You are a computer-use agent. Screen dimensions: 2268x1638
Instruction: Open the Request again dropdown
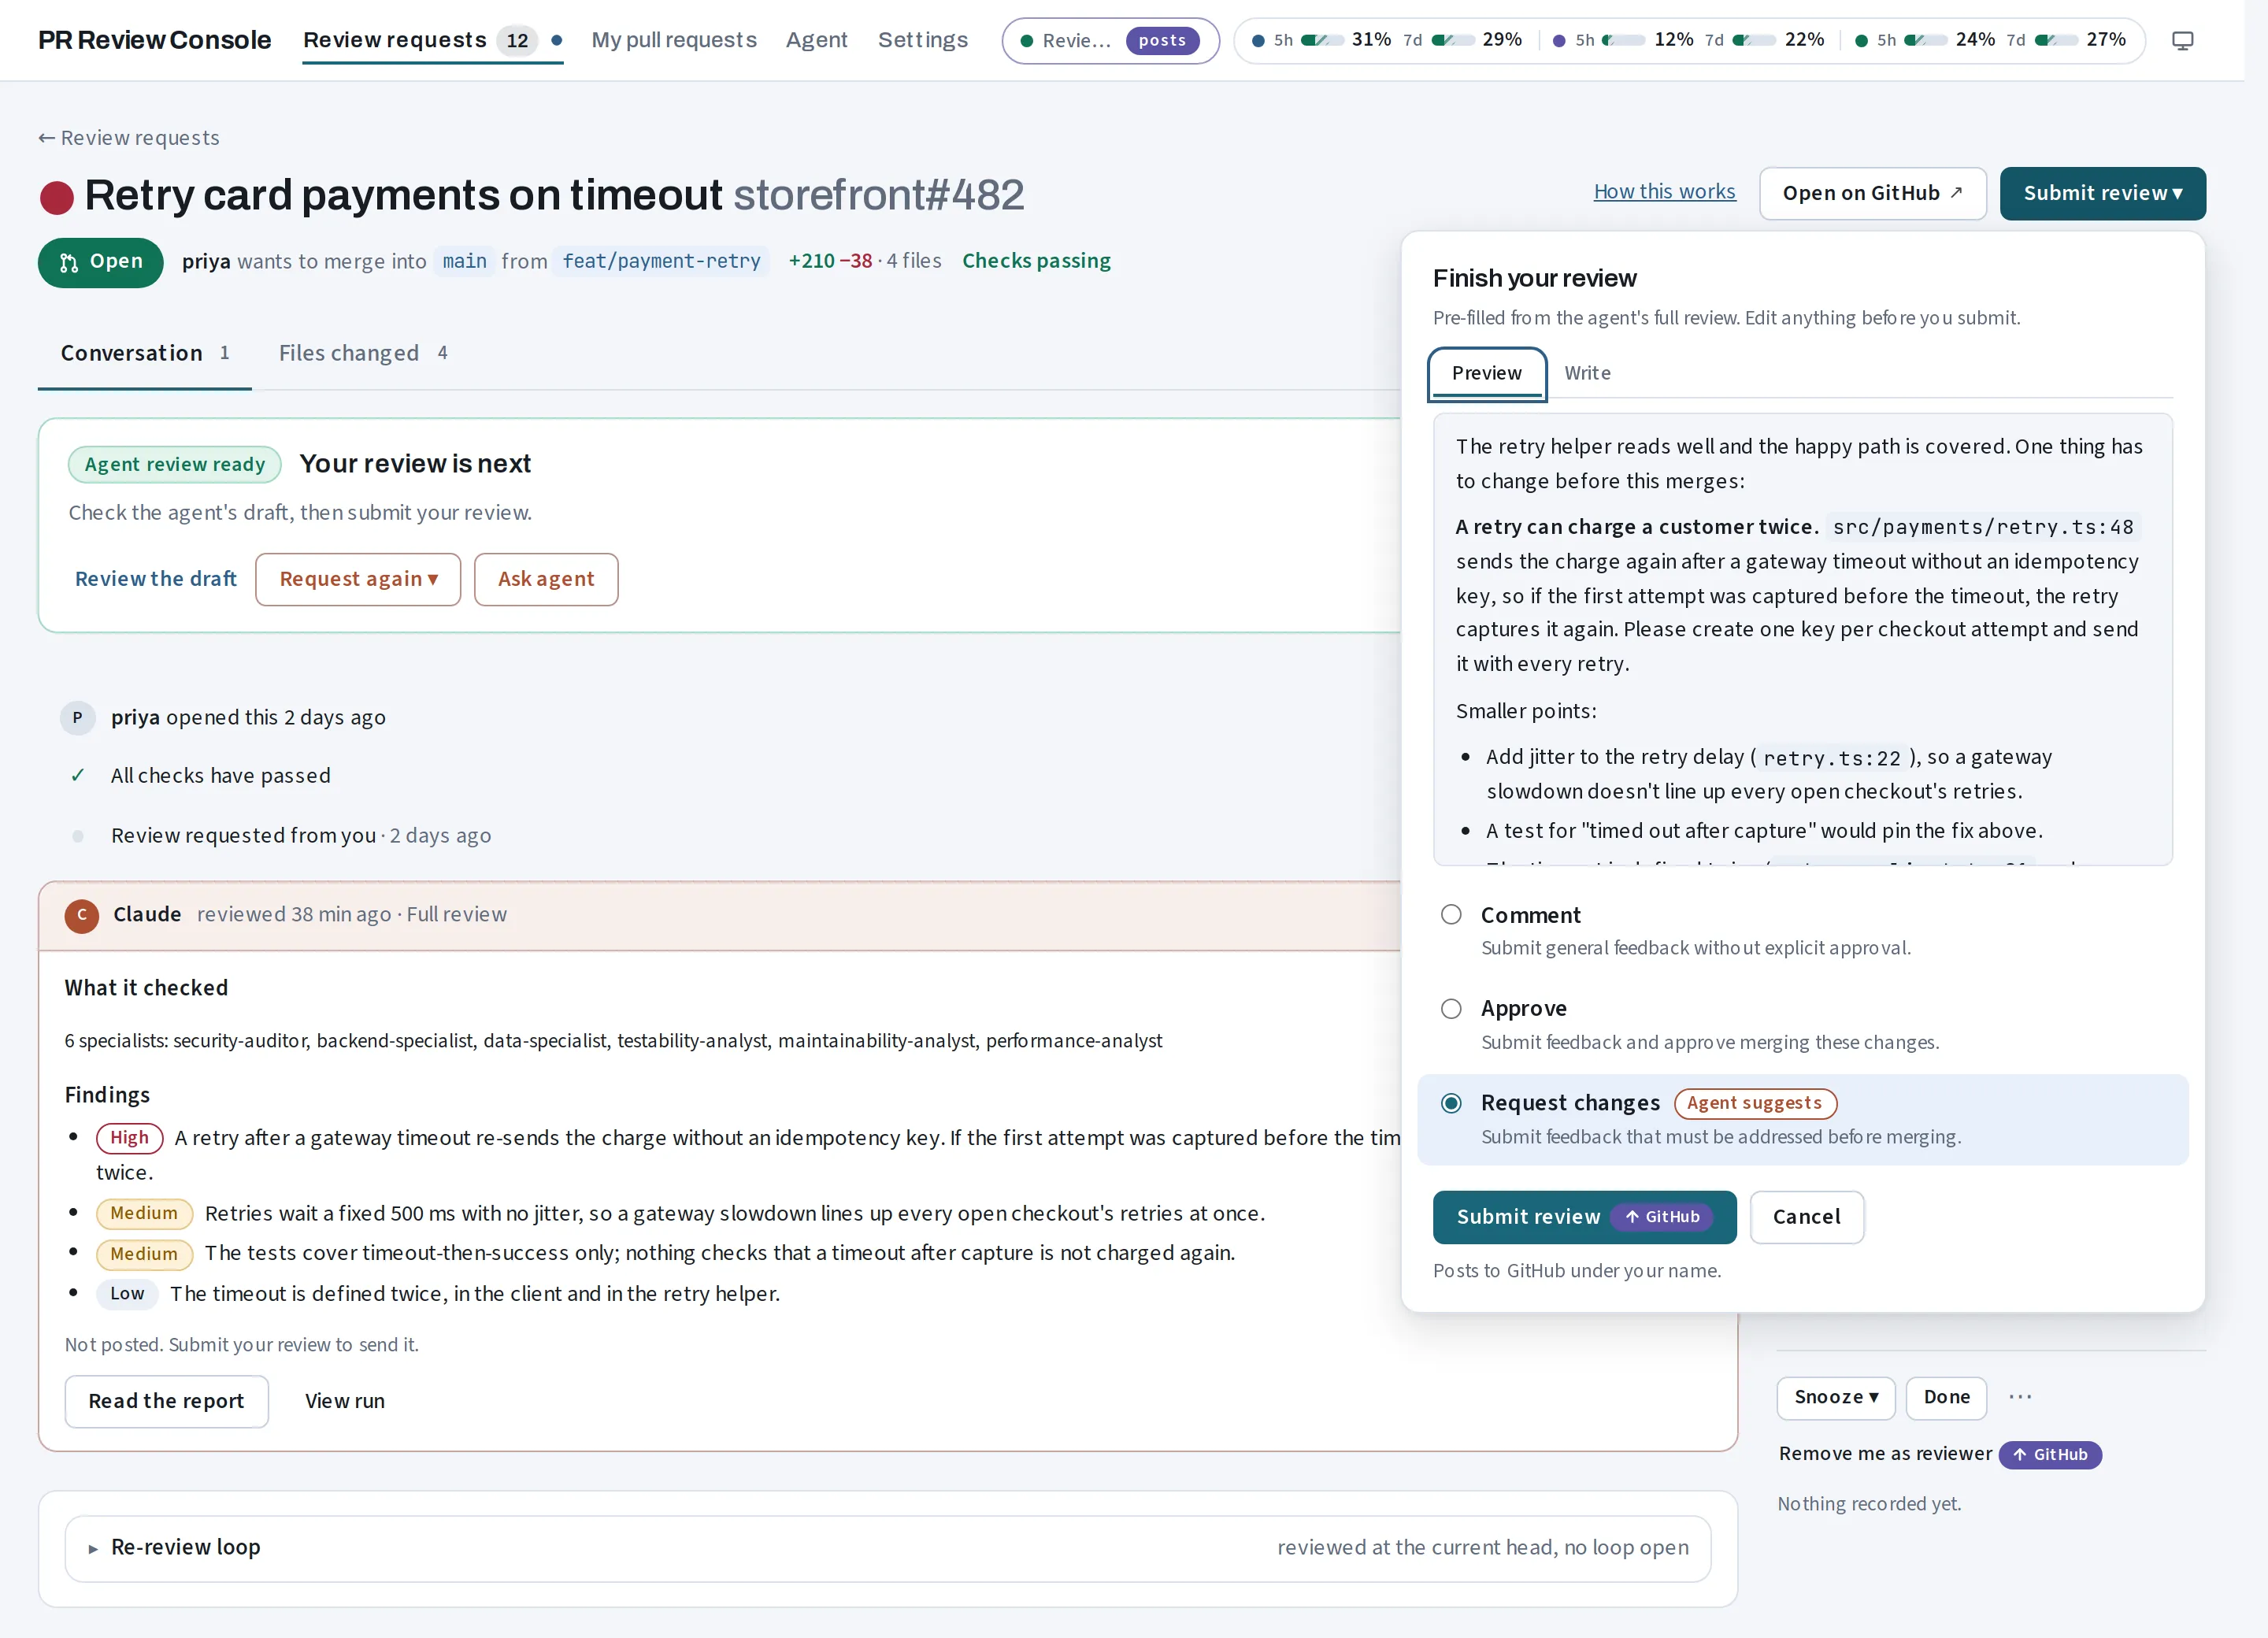358,580
